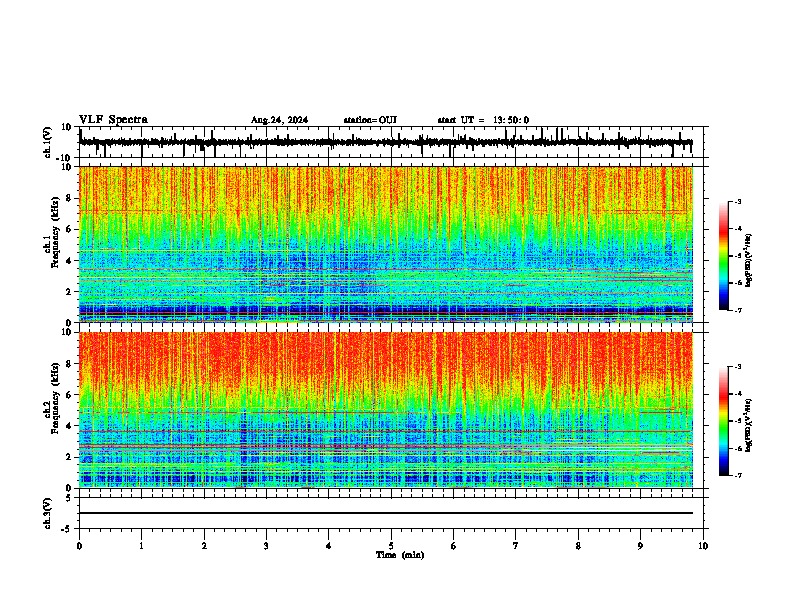Click time-axis tick label "8"

coord(578,546)
